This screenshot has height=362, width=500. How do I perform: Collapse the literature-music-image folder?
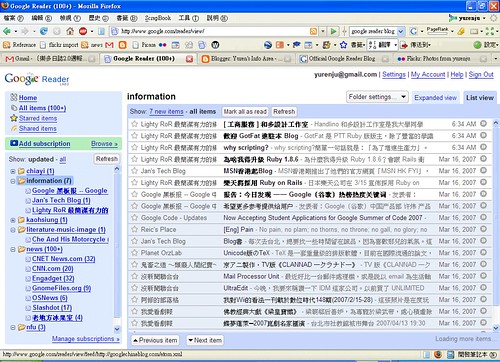point(13,230)
